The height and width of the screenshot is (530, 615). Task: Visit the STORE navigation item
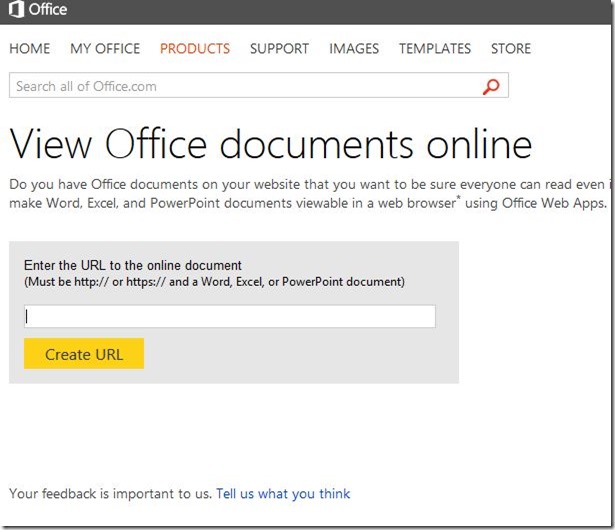511,49
